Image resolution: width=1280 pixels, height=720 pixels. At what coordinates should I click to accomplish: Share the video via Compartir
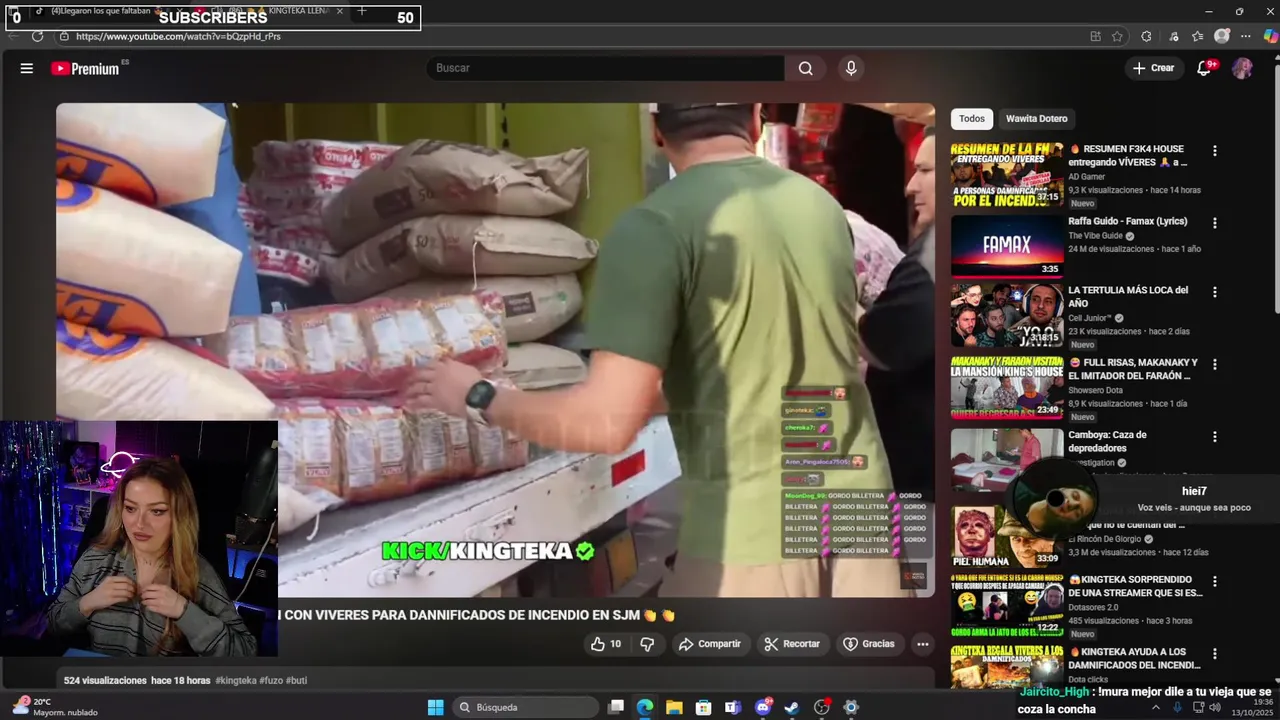(709, 644)
